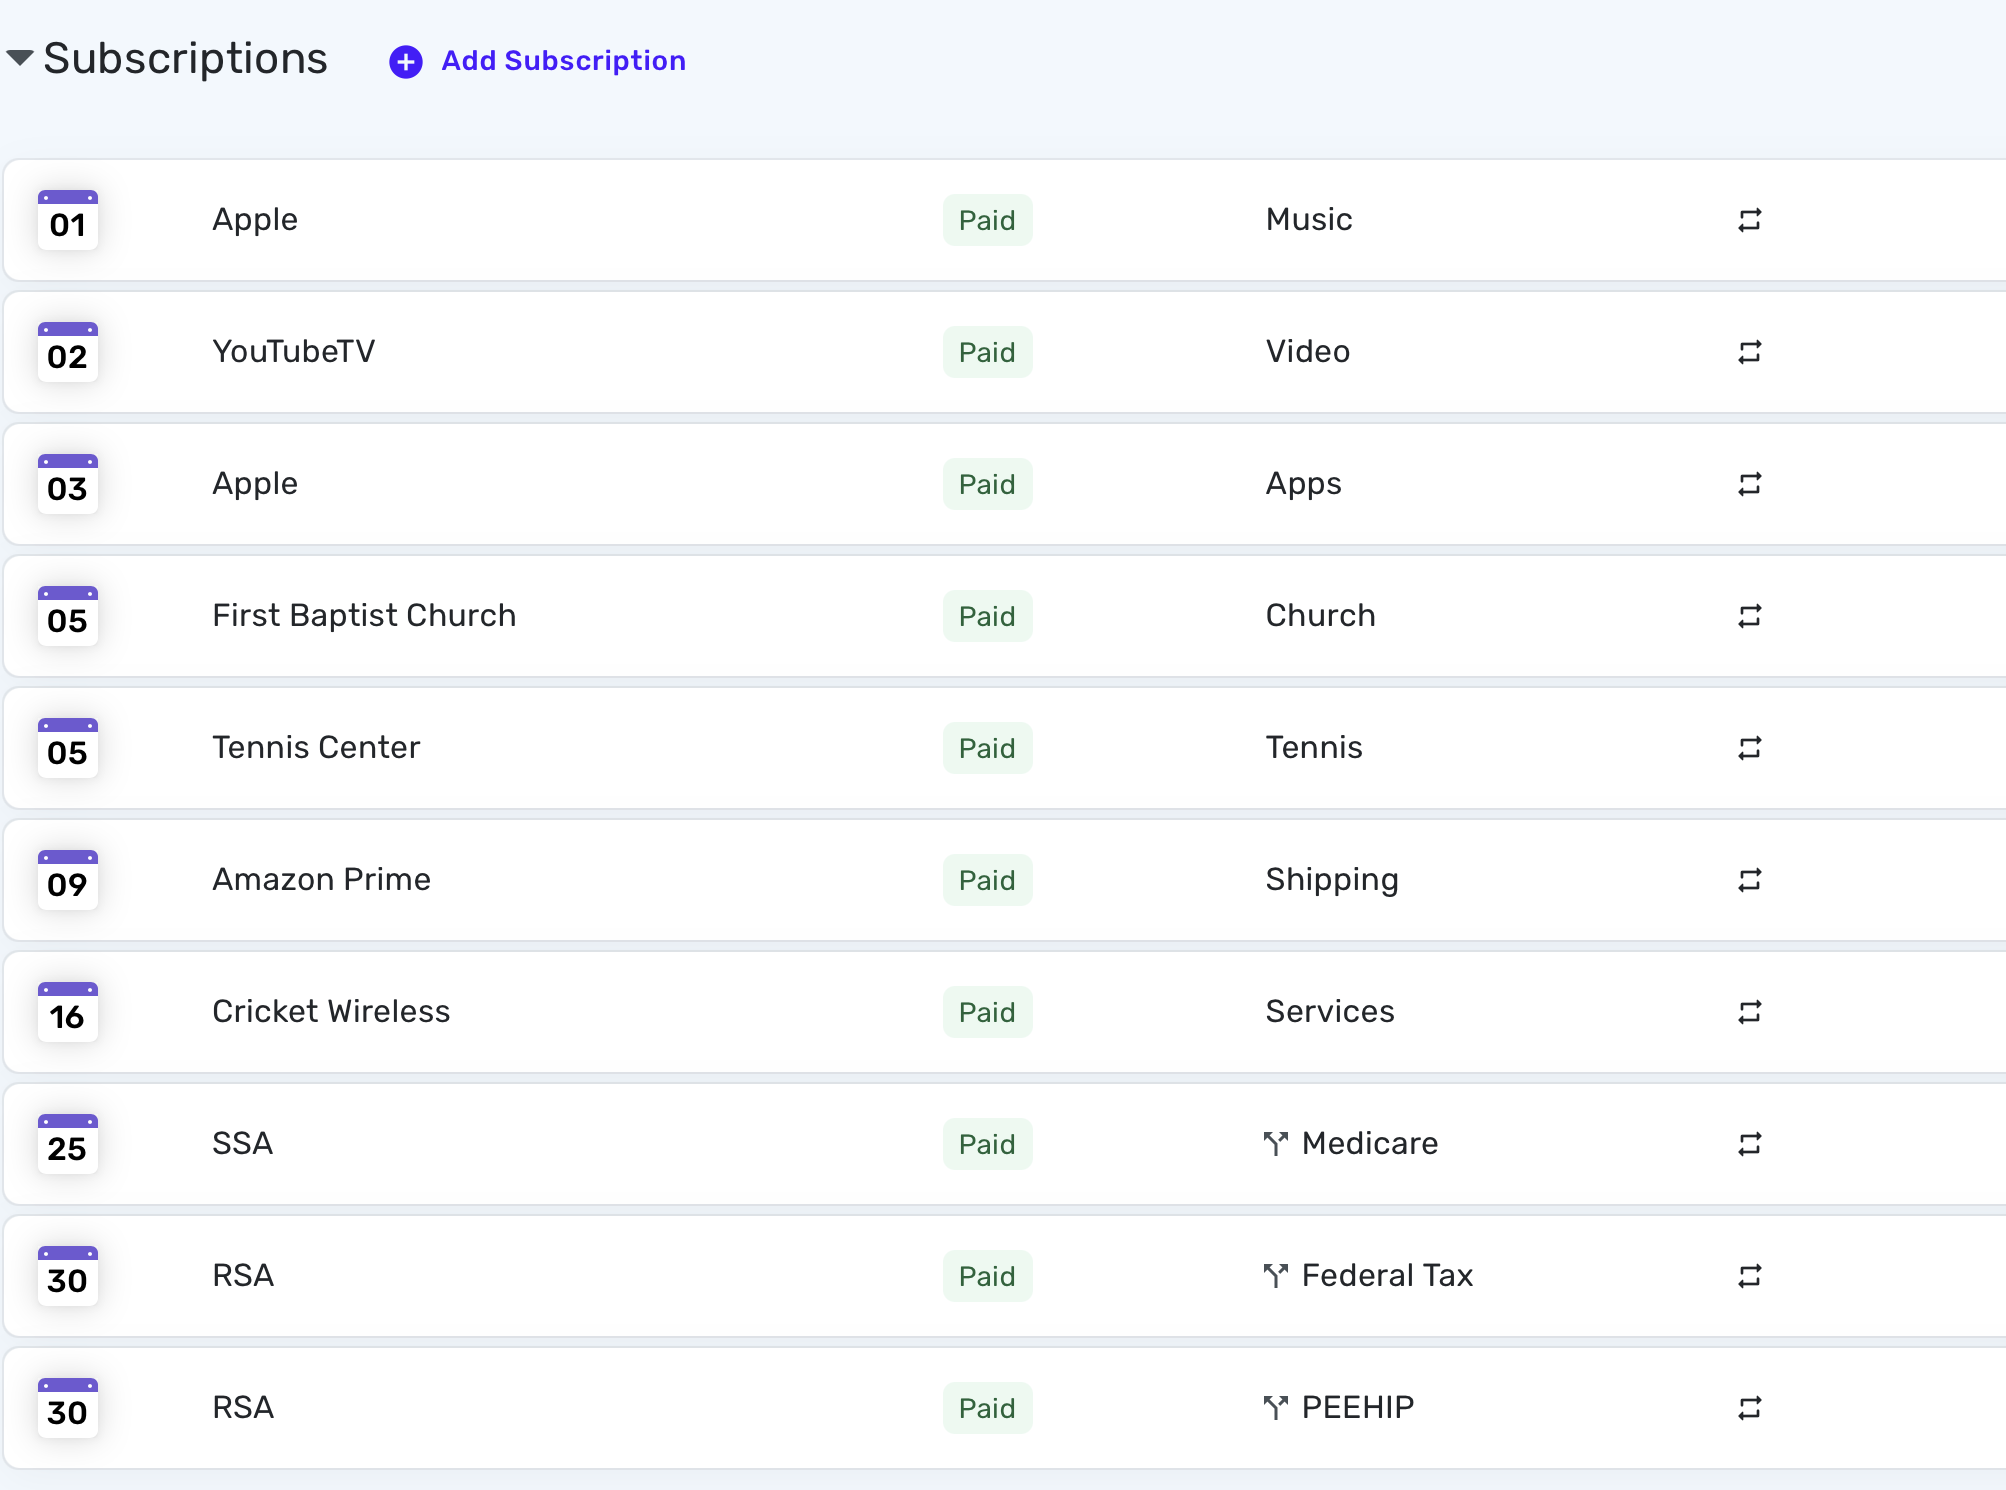Click the Add Subscription link
Image resolution: width=2006 pixels, height=1490 pixels.
563,61
